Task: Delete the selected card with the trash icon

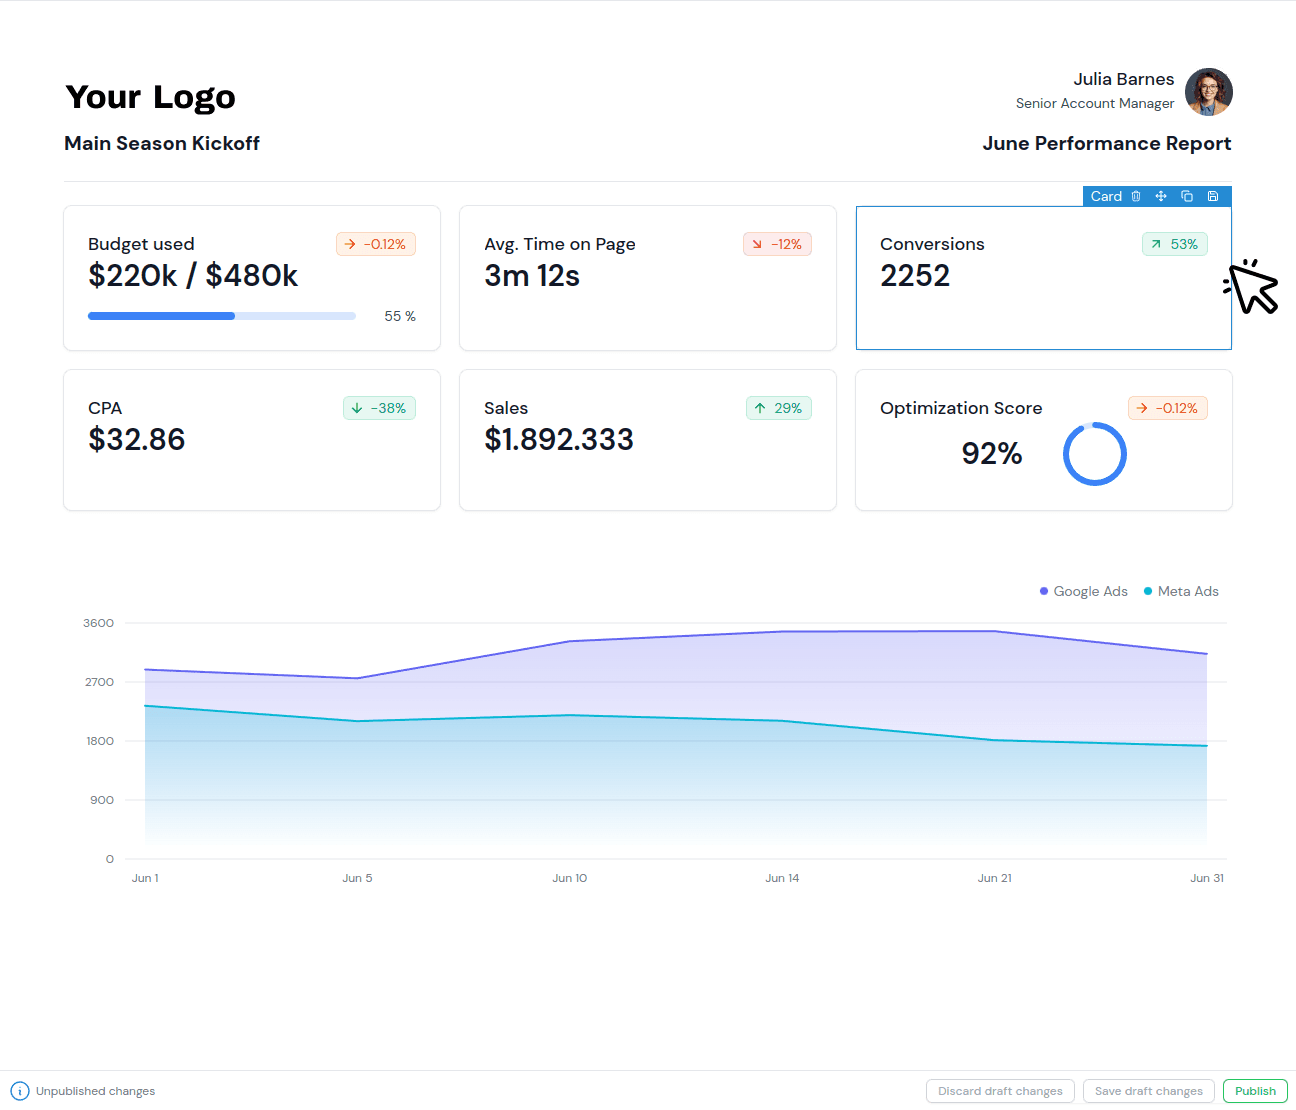Action: pyautogui.click(x=1136, y=196)
